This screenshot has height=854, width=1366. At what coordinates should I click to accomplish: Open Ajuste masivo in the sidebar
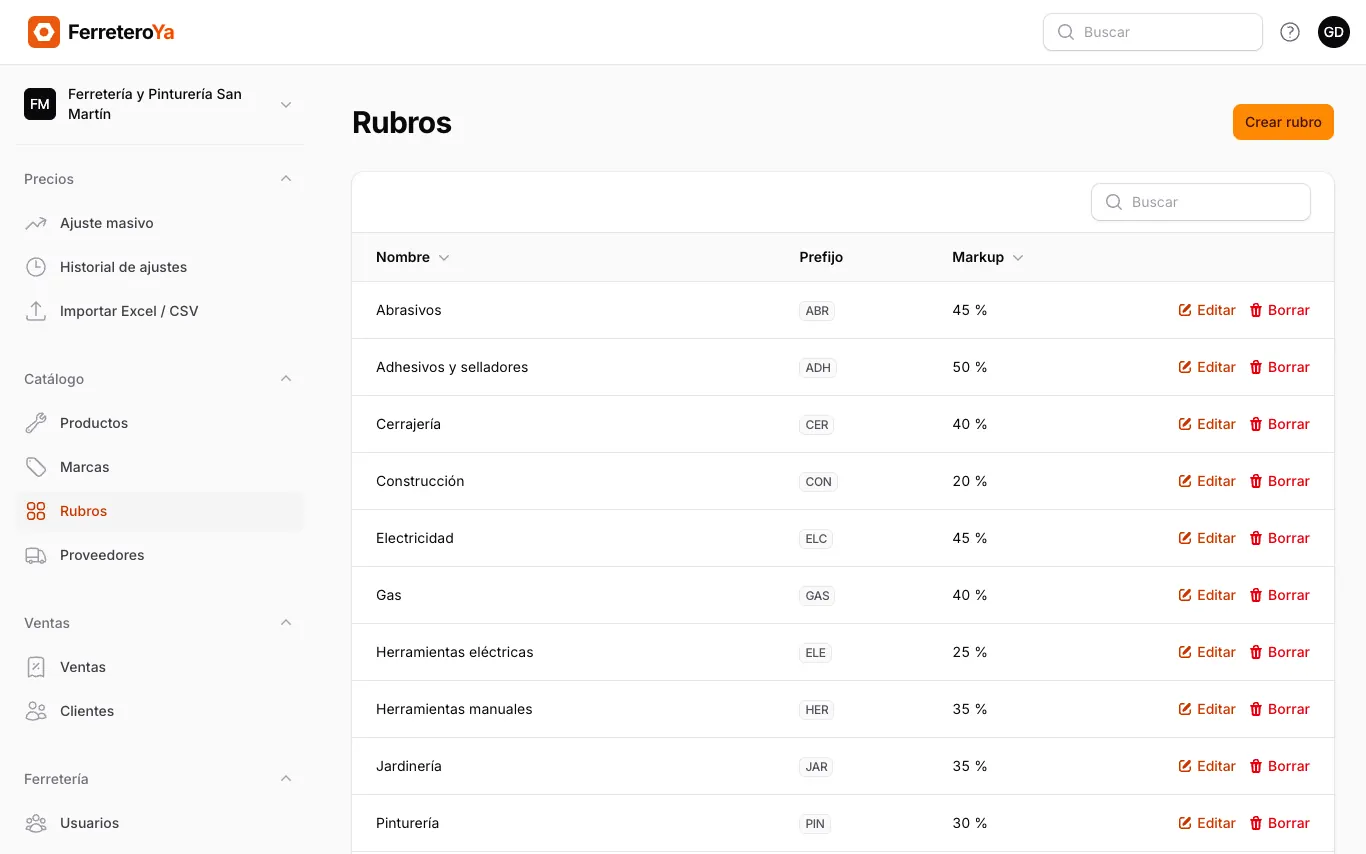click(160, 223)
